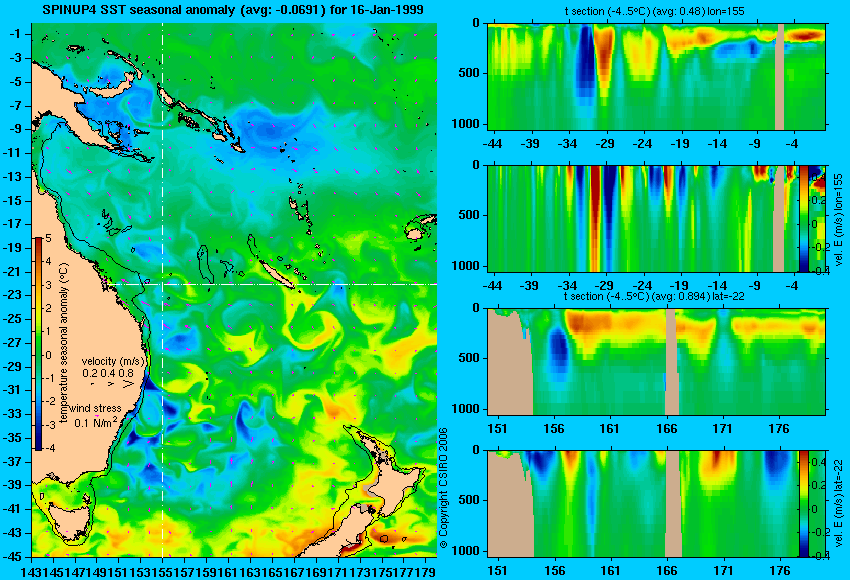This screenshot has height=580, width=850.
Task: Click the lat=-22 velocity color bar
Action: coord(803,504)
